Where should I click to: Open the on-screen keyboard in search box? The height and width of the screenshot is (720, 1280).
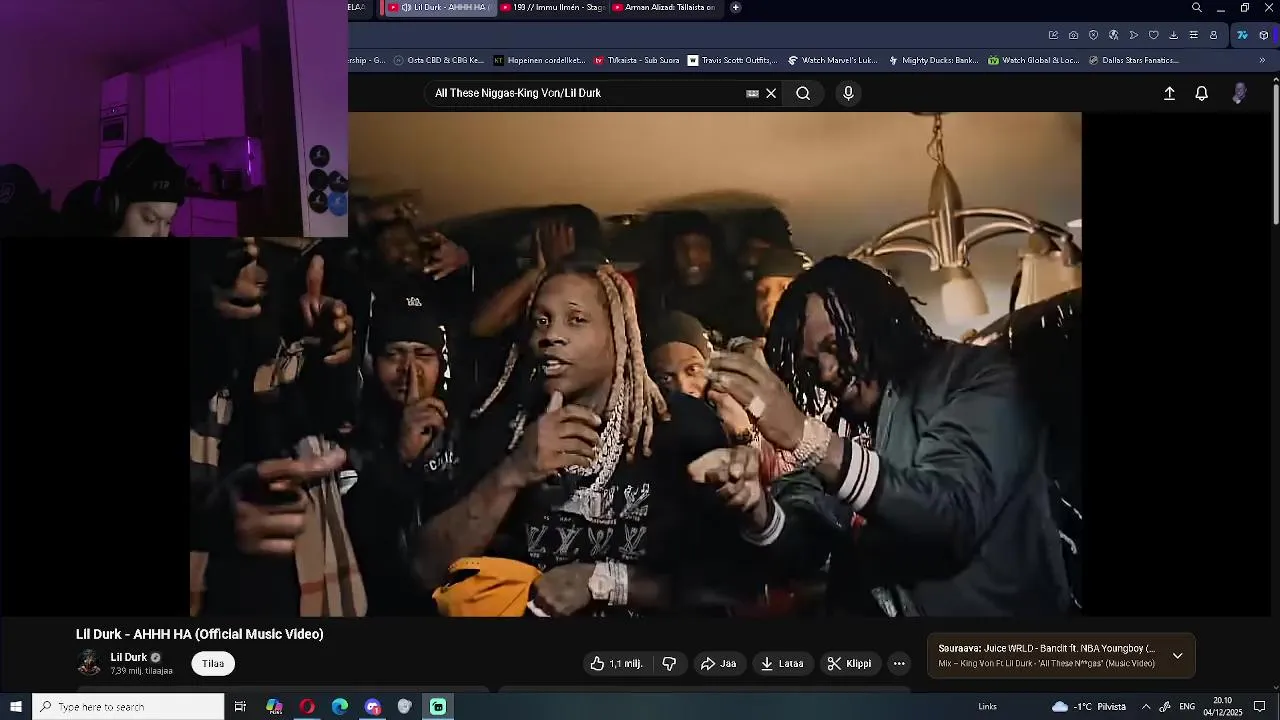pyautogui.click(x=752, y=93)
